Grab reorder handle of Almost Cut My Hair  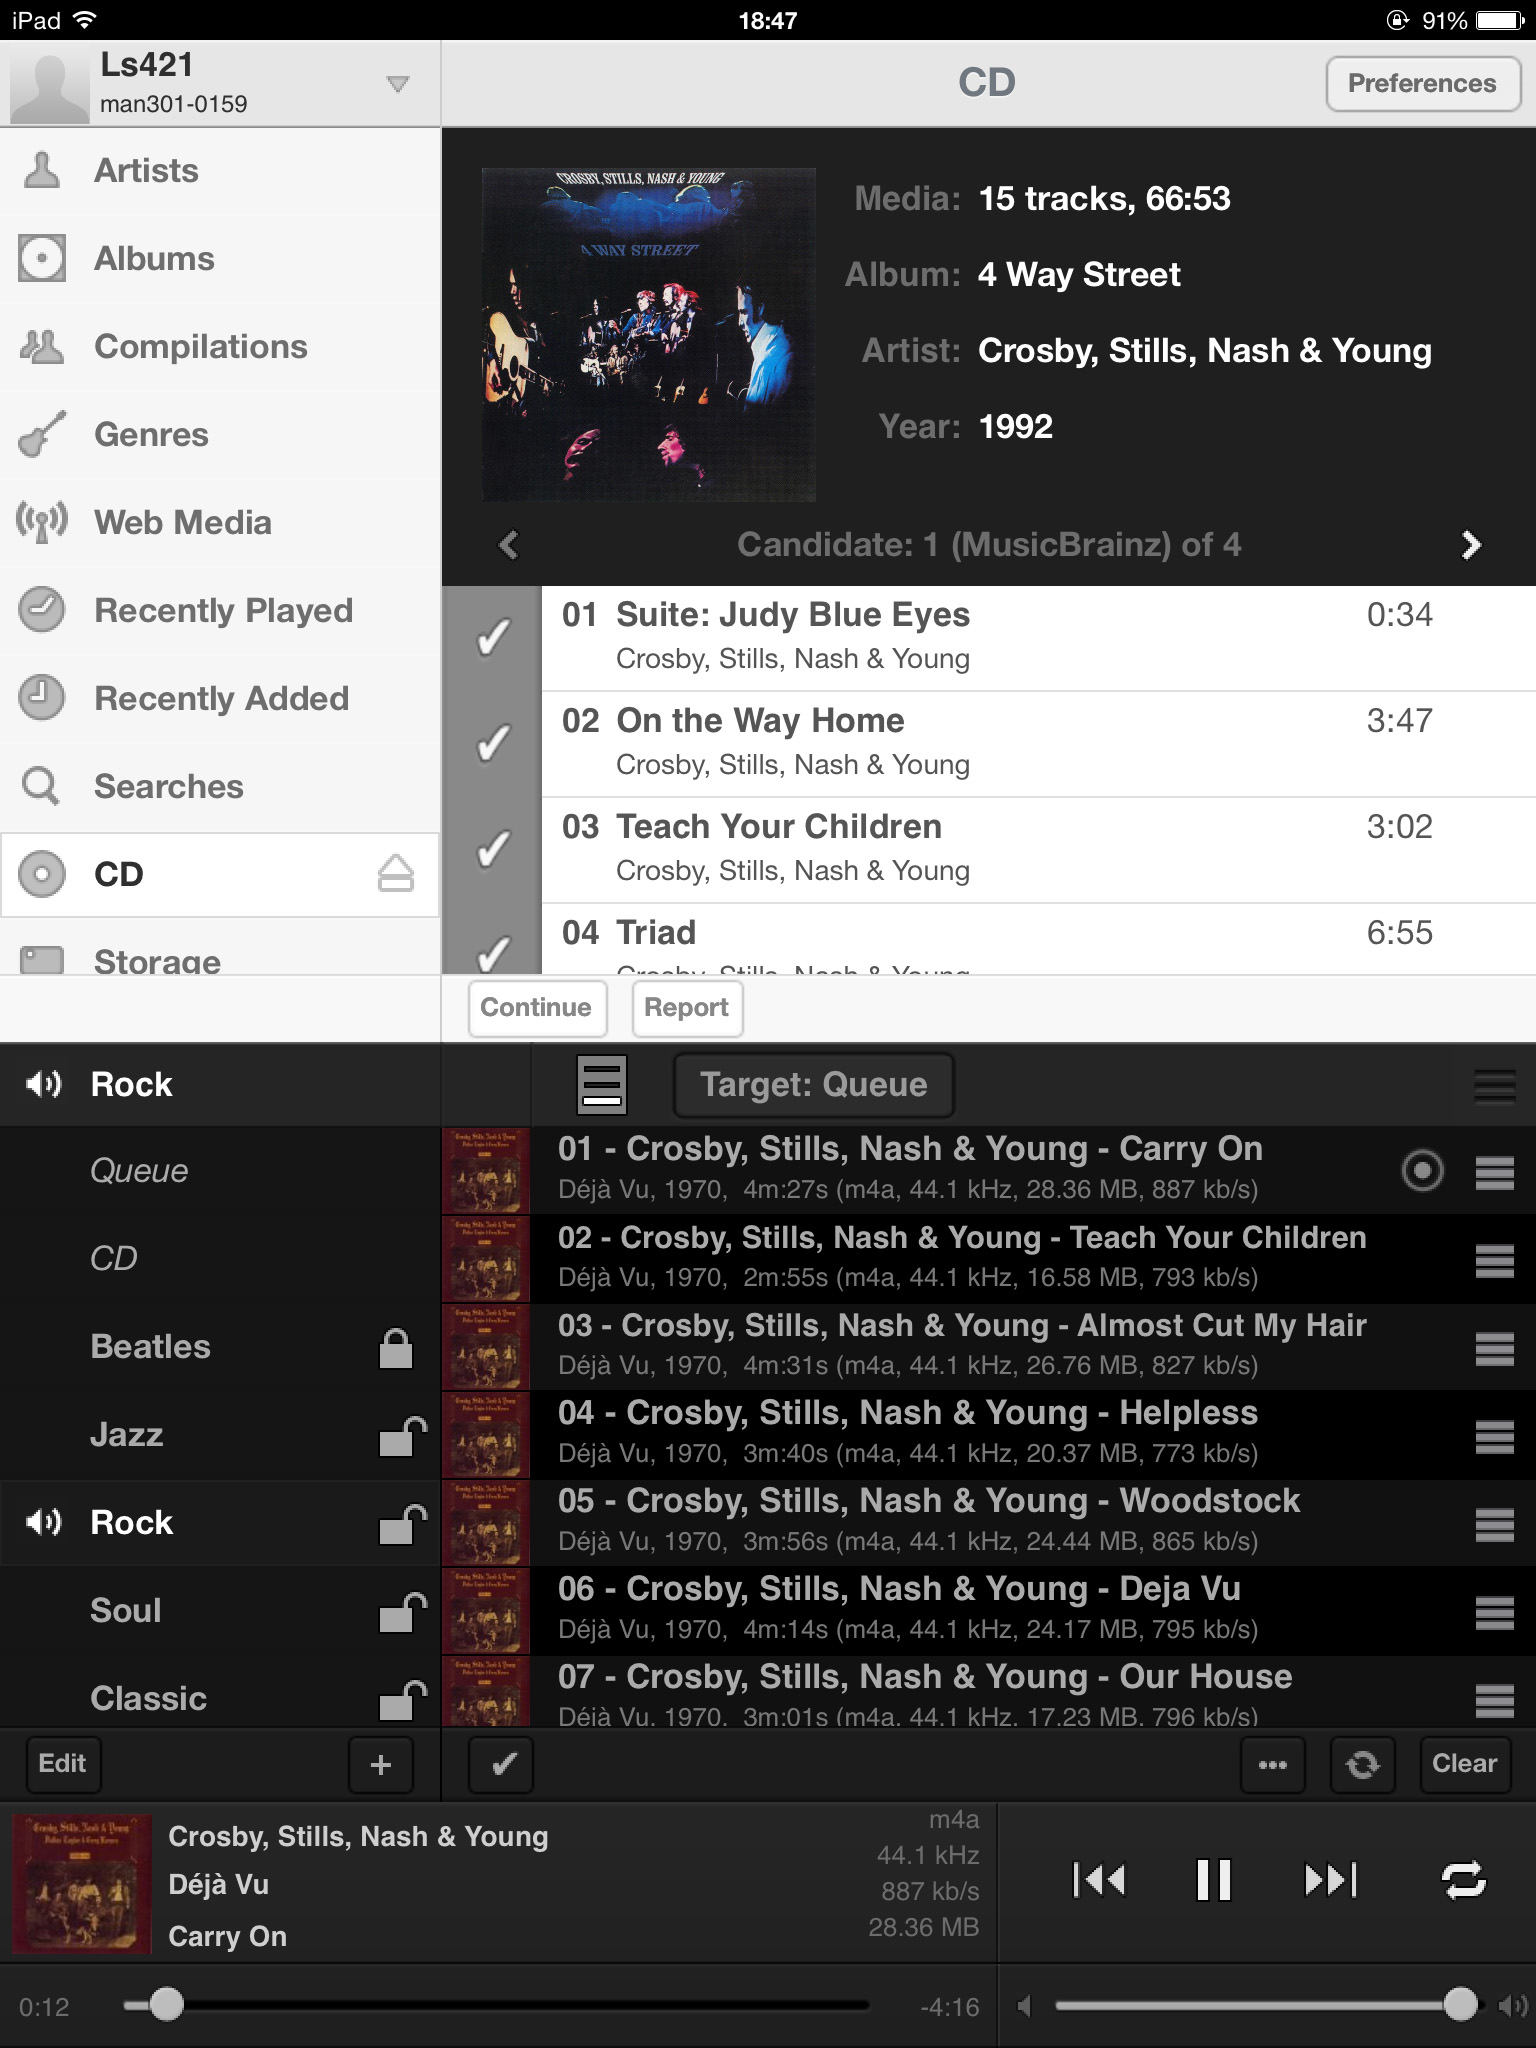coord(1494,1348)
